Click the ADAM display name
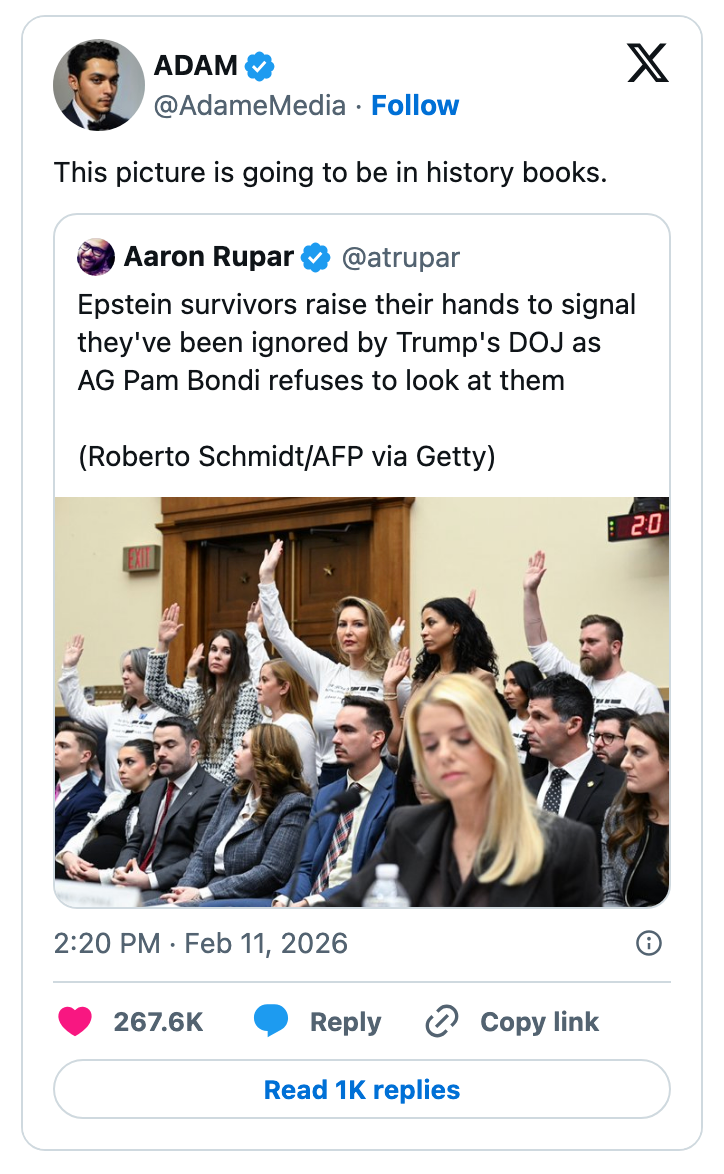Screen dimensions: 724x1174 pyautogui.click(x=196, y=66)
